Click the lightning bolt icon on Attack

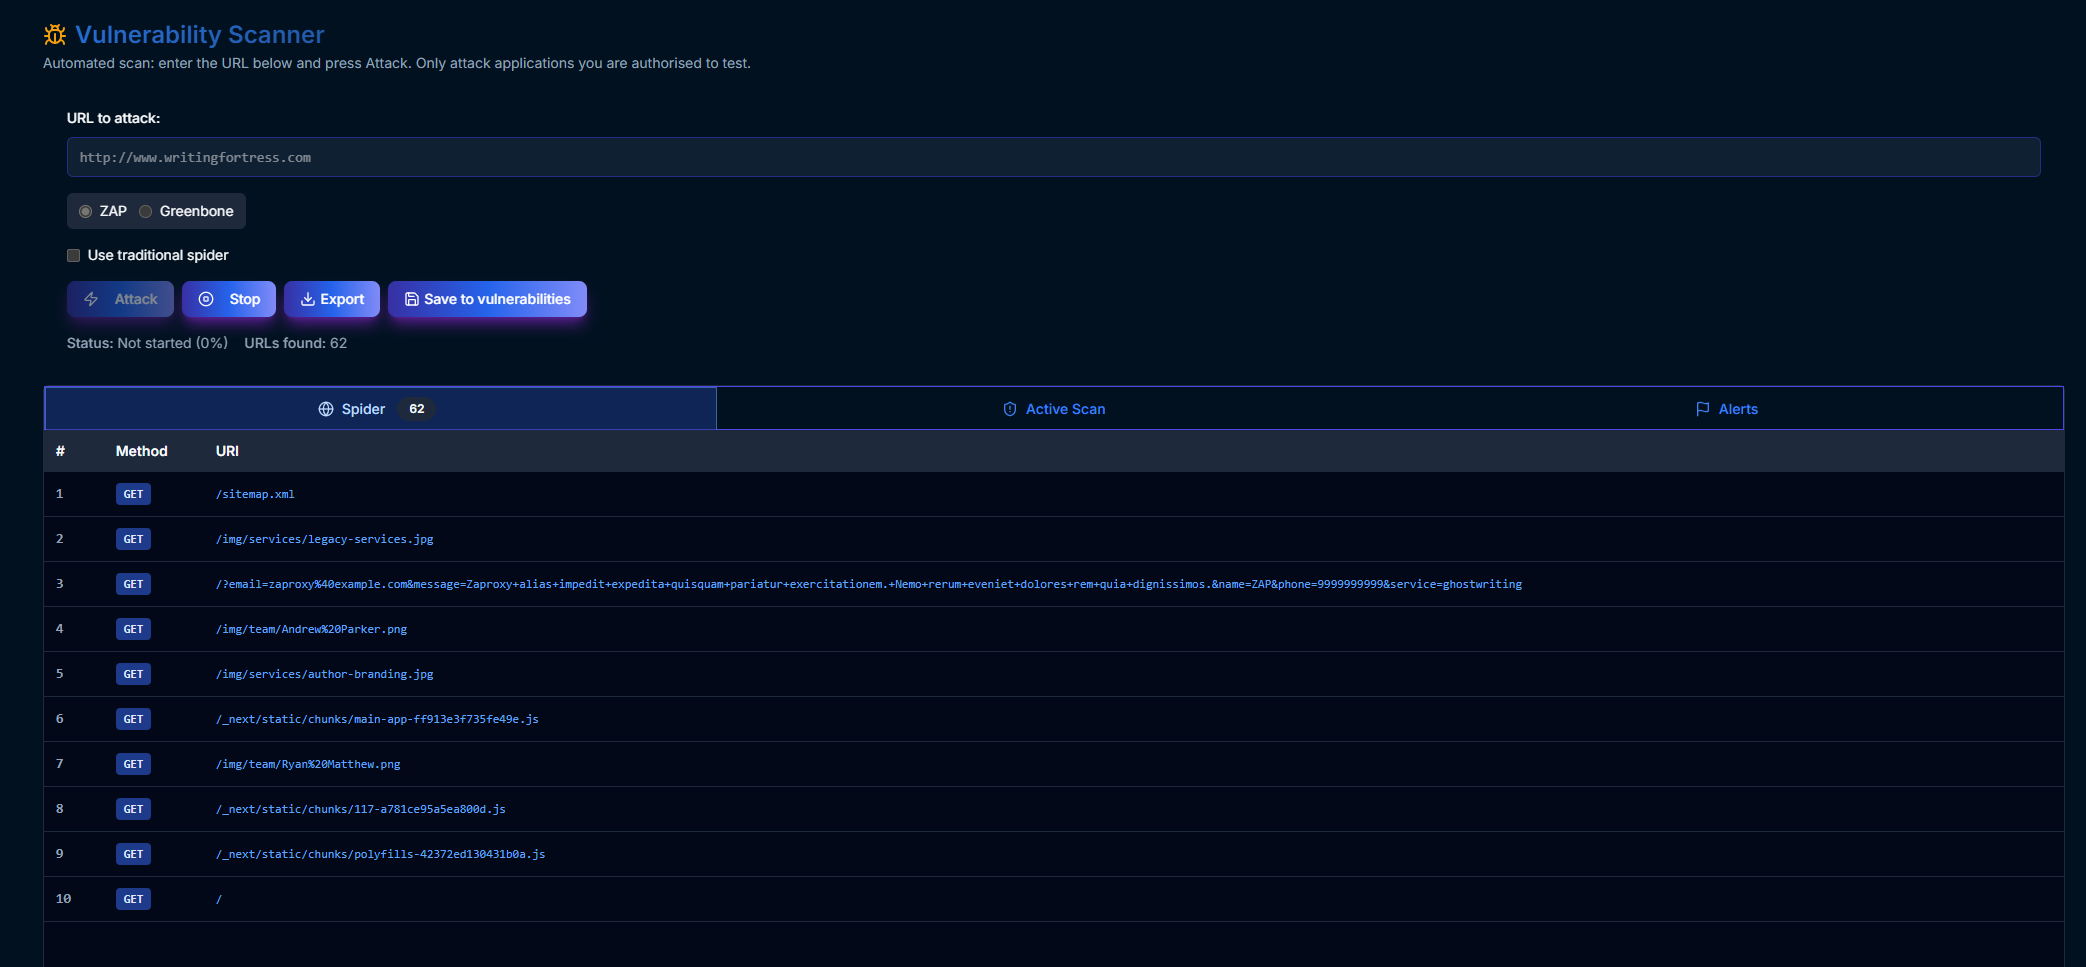point(91,299)
